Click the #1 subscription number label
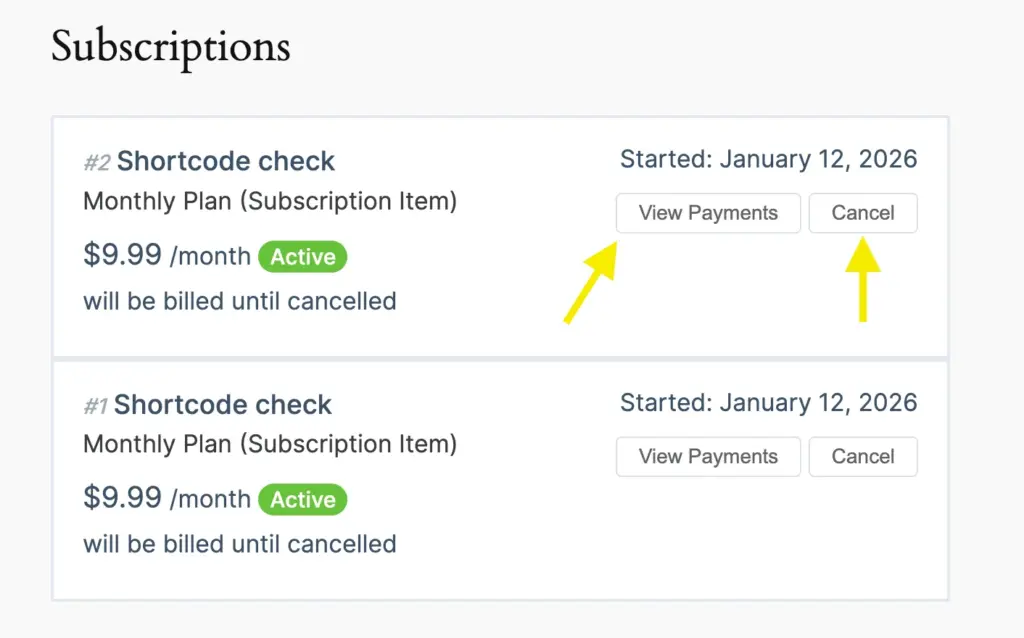This screenshot has width=1024, height=638. pyautogui.click(x=95, y=405)
